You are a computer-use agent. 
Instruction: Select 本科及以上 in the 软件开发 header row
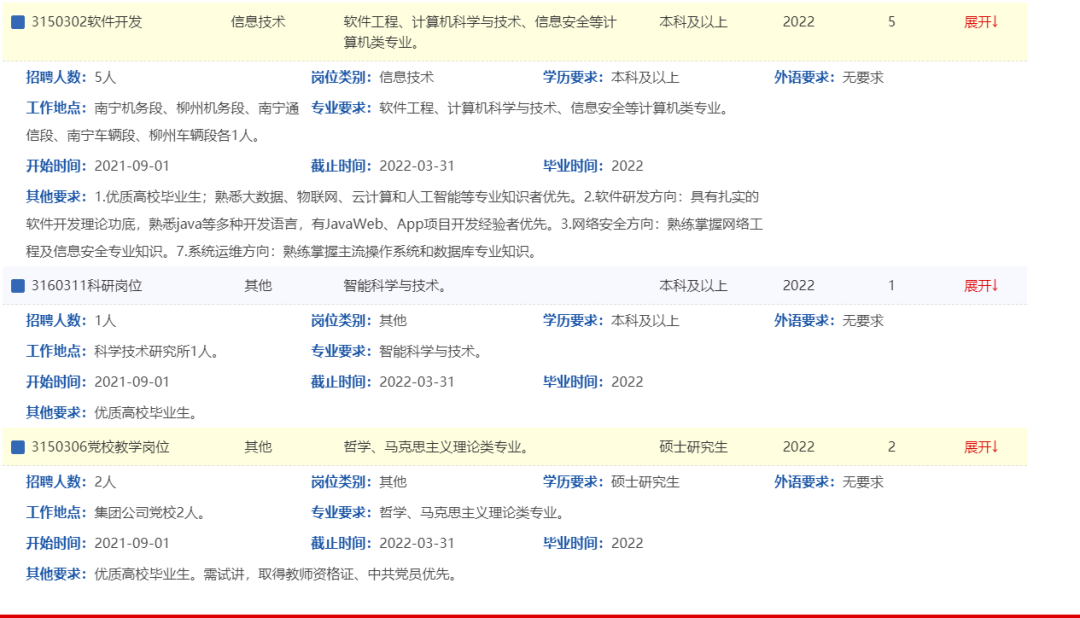pos(693,22)
